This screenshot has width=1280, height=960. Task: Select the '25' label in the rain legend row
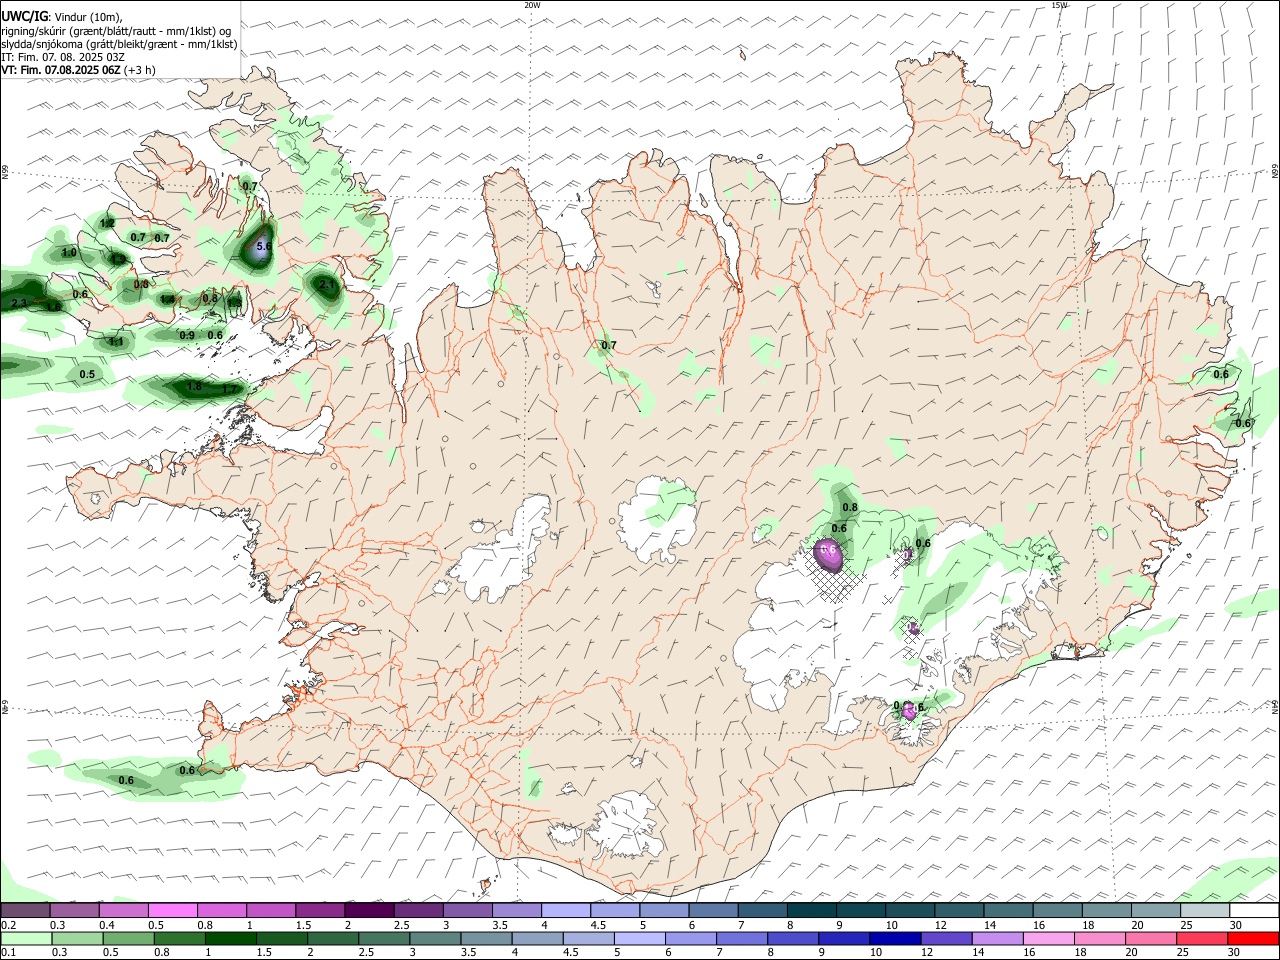[1182, 952]
